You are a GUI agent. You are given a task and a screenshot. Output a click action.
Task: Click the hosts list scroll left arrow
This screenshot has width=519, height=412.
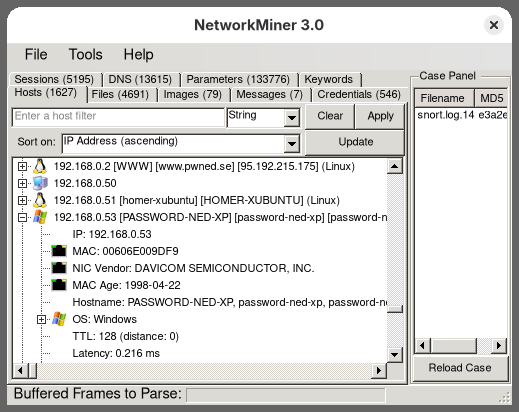pyautogui.click(x=21, y=370)
